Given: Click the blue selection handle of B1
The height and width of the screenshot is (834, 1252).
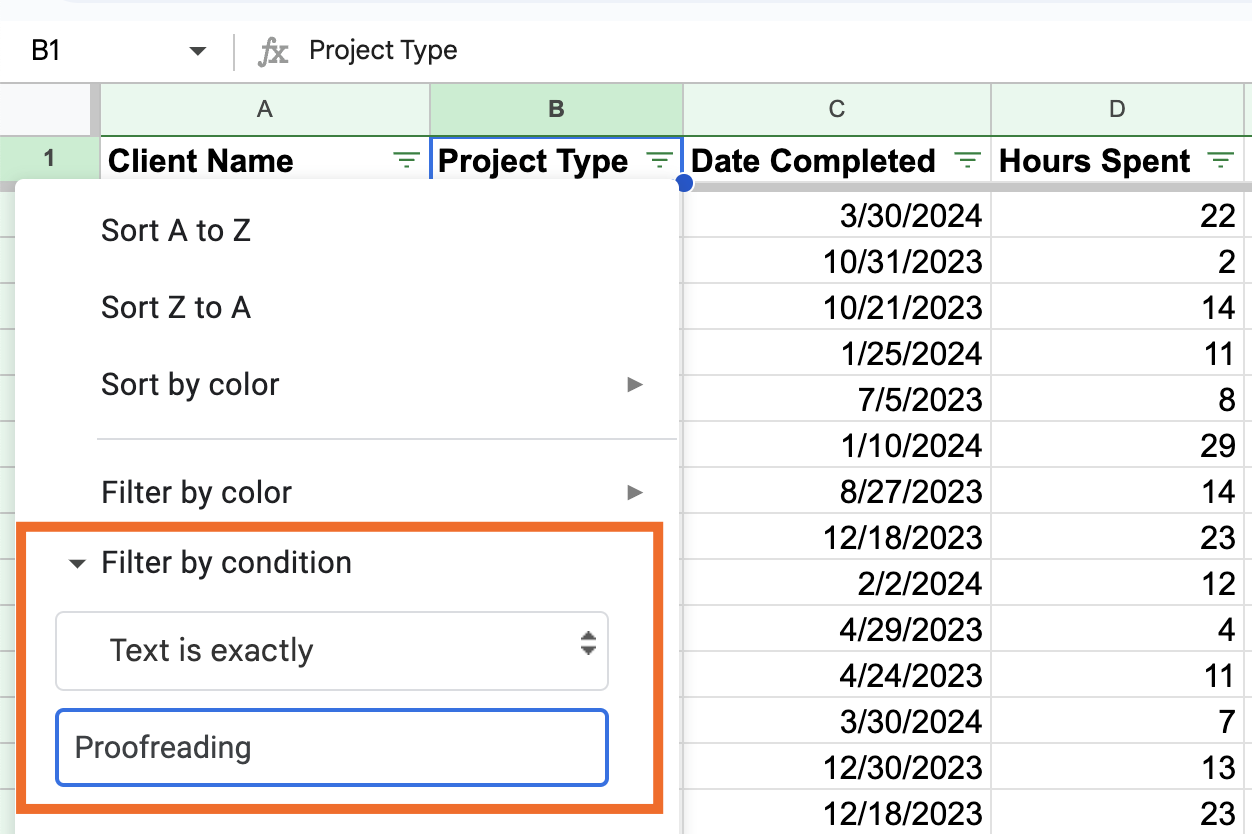Looking at the screenshot, I should [684, 183].
